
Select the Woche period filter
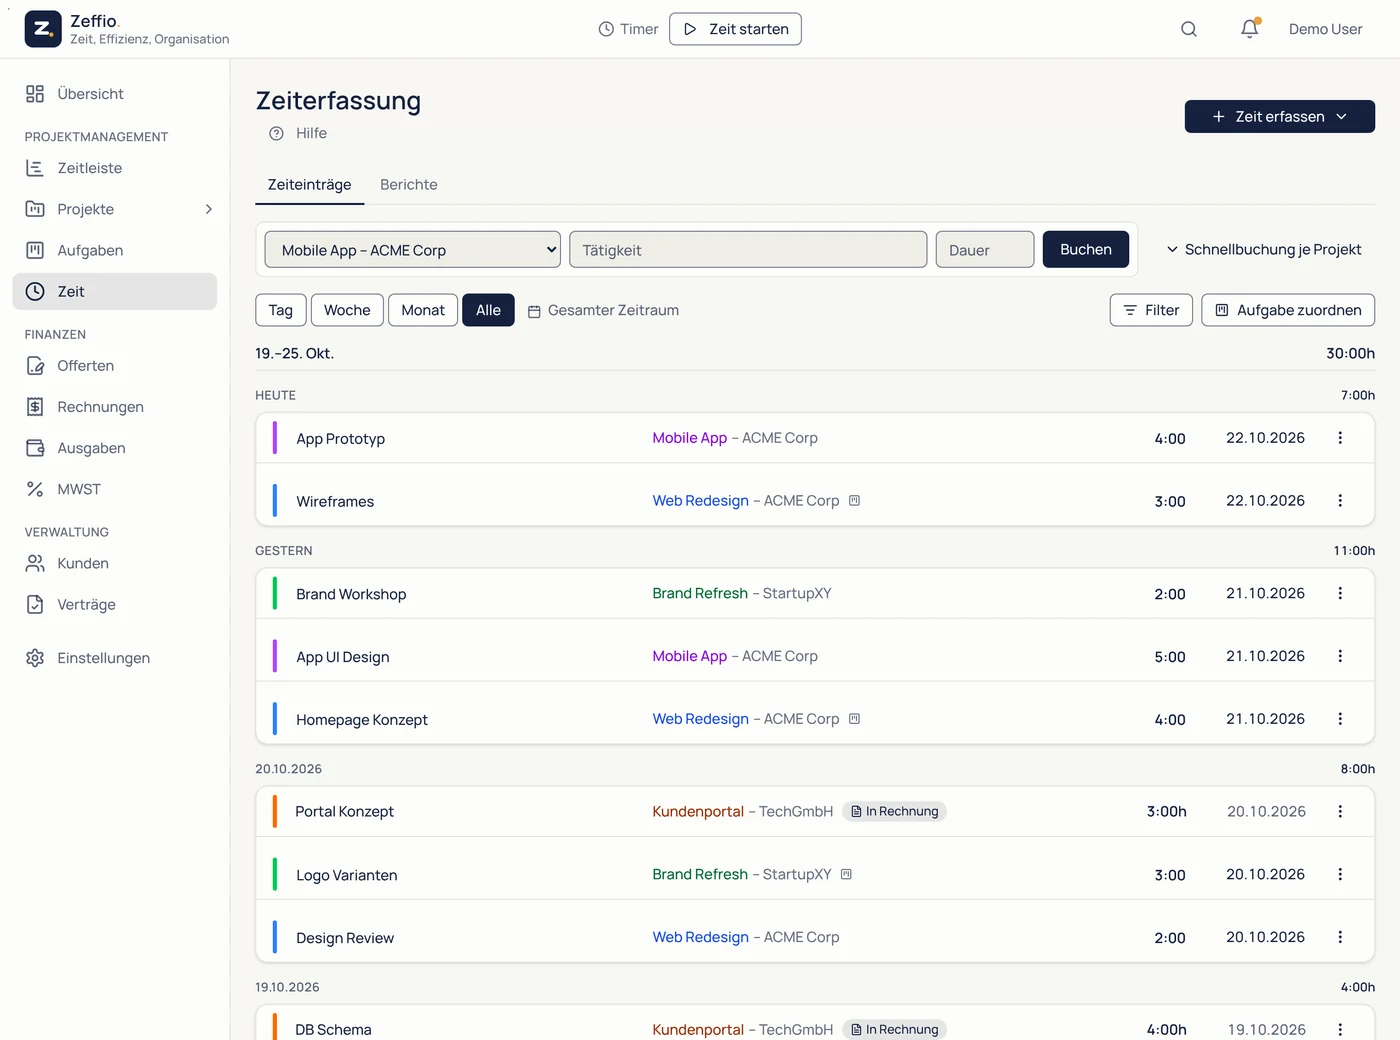347,310
